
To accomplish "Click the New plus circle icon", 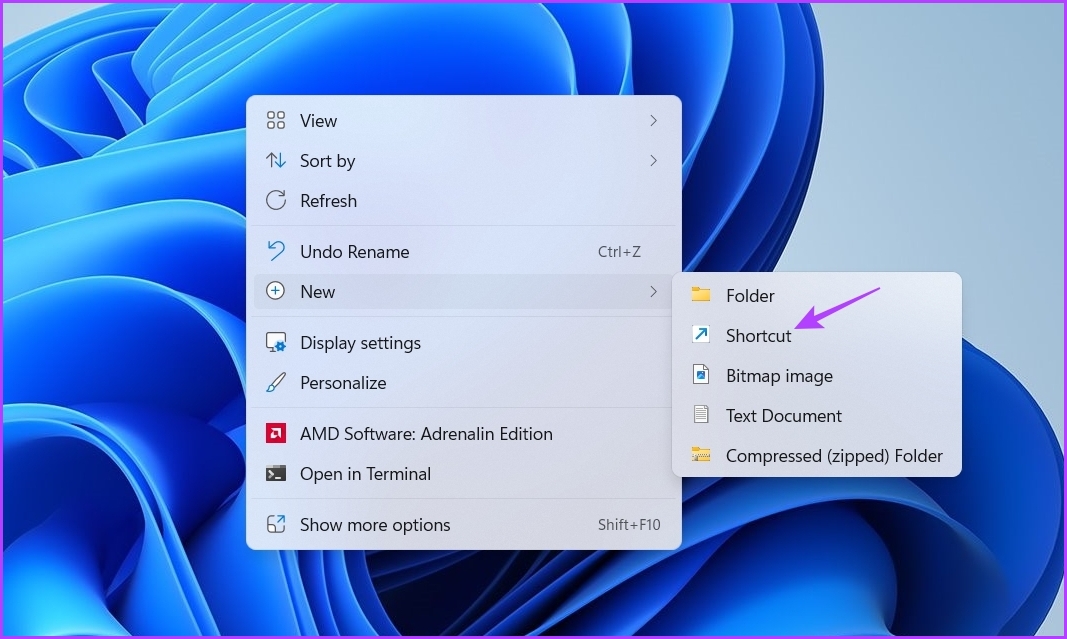I will 276,291.
